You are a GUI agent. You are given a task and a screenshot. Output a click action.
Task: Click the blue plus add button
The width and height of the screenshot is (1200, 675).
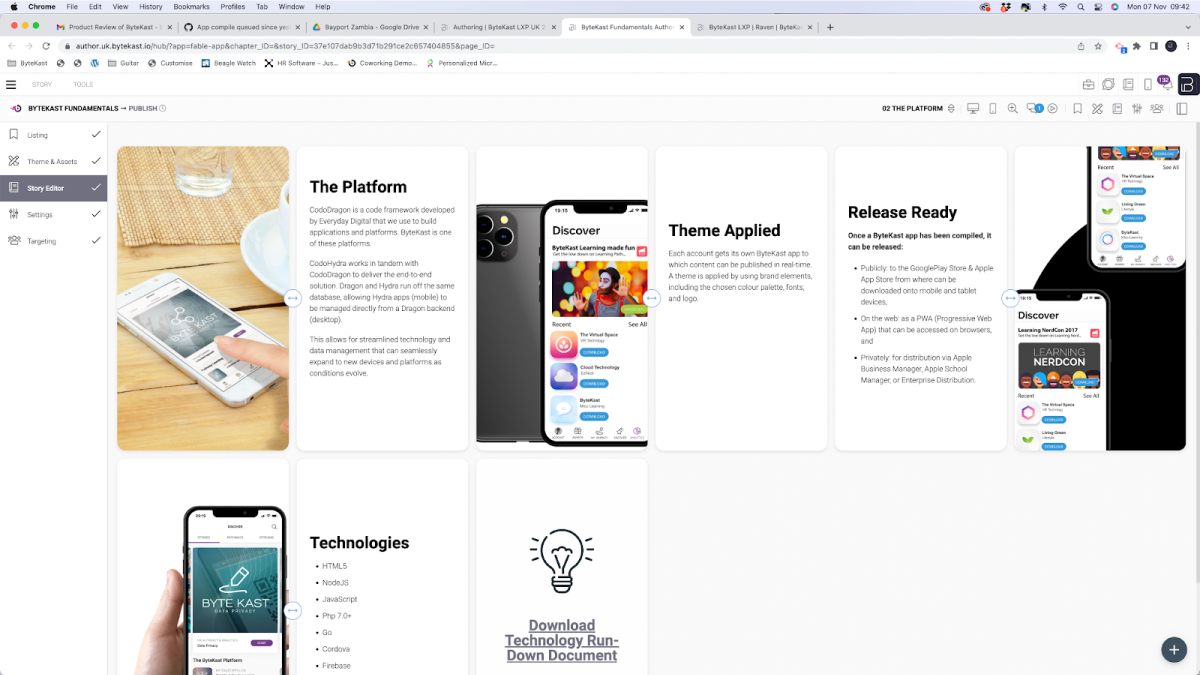(x=1174, y=649)
